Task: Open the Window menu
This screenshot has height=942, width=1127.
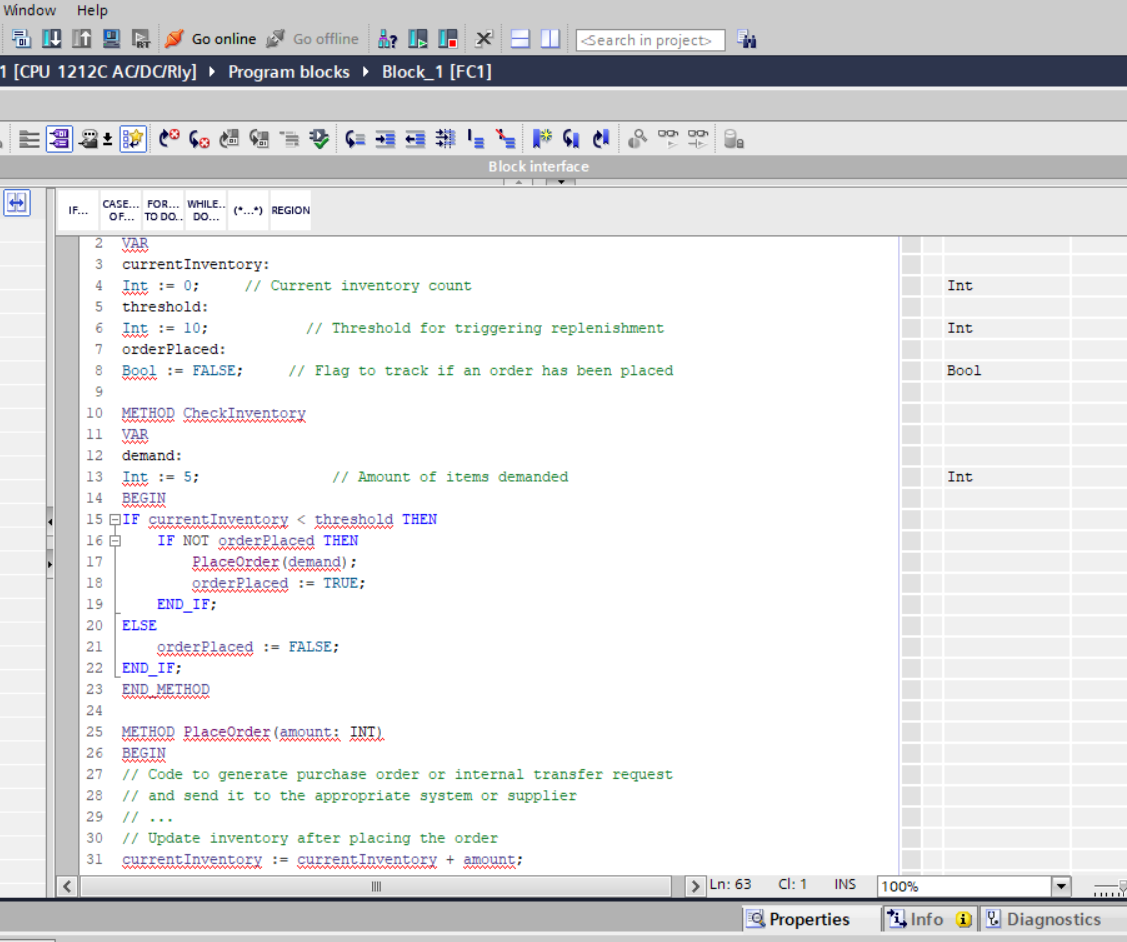Action: point(29,10)
